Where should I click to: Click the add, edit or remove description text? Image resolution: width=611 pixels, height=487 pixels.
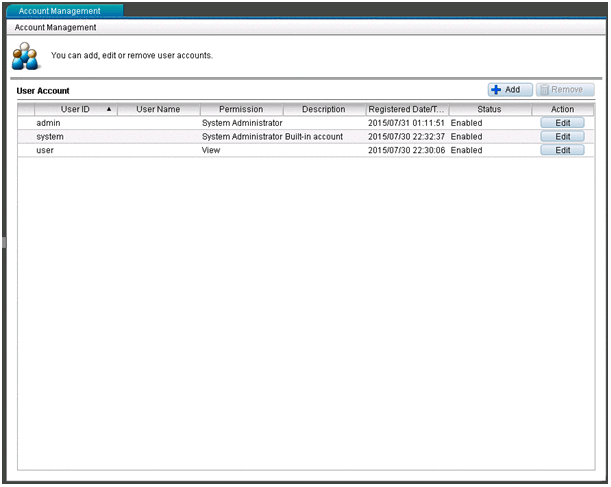[132, 56]
